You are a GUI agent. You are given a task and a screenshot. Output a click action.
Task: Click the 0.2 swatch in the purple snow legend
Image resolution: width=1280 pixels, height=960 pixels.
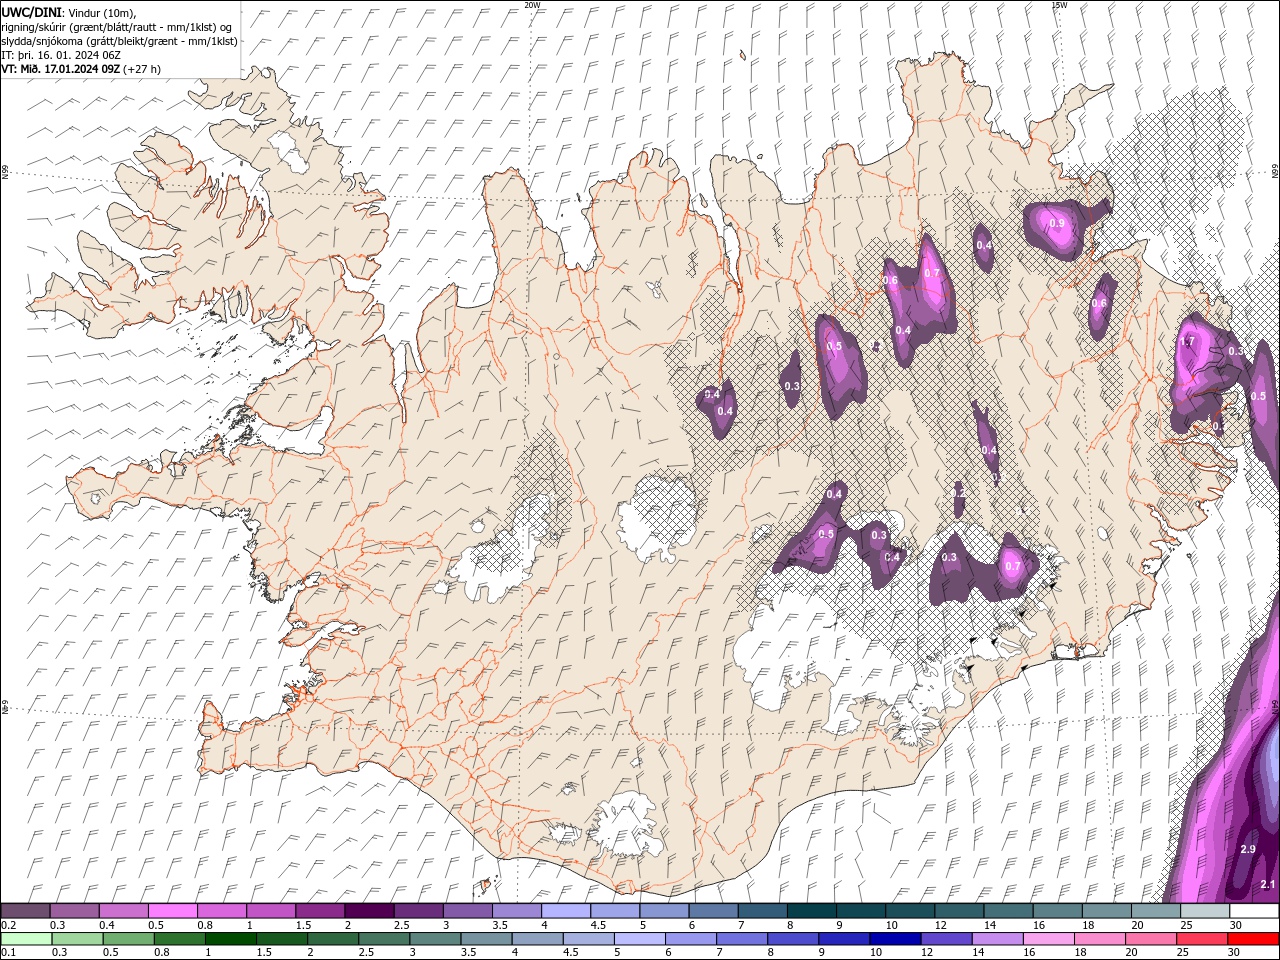[25, 911]
